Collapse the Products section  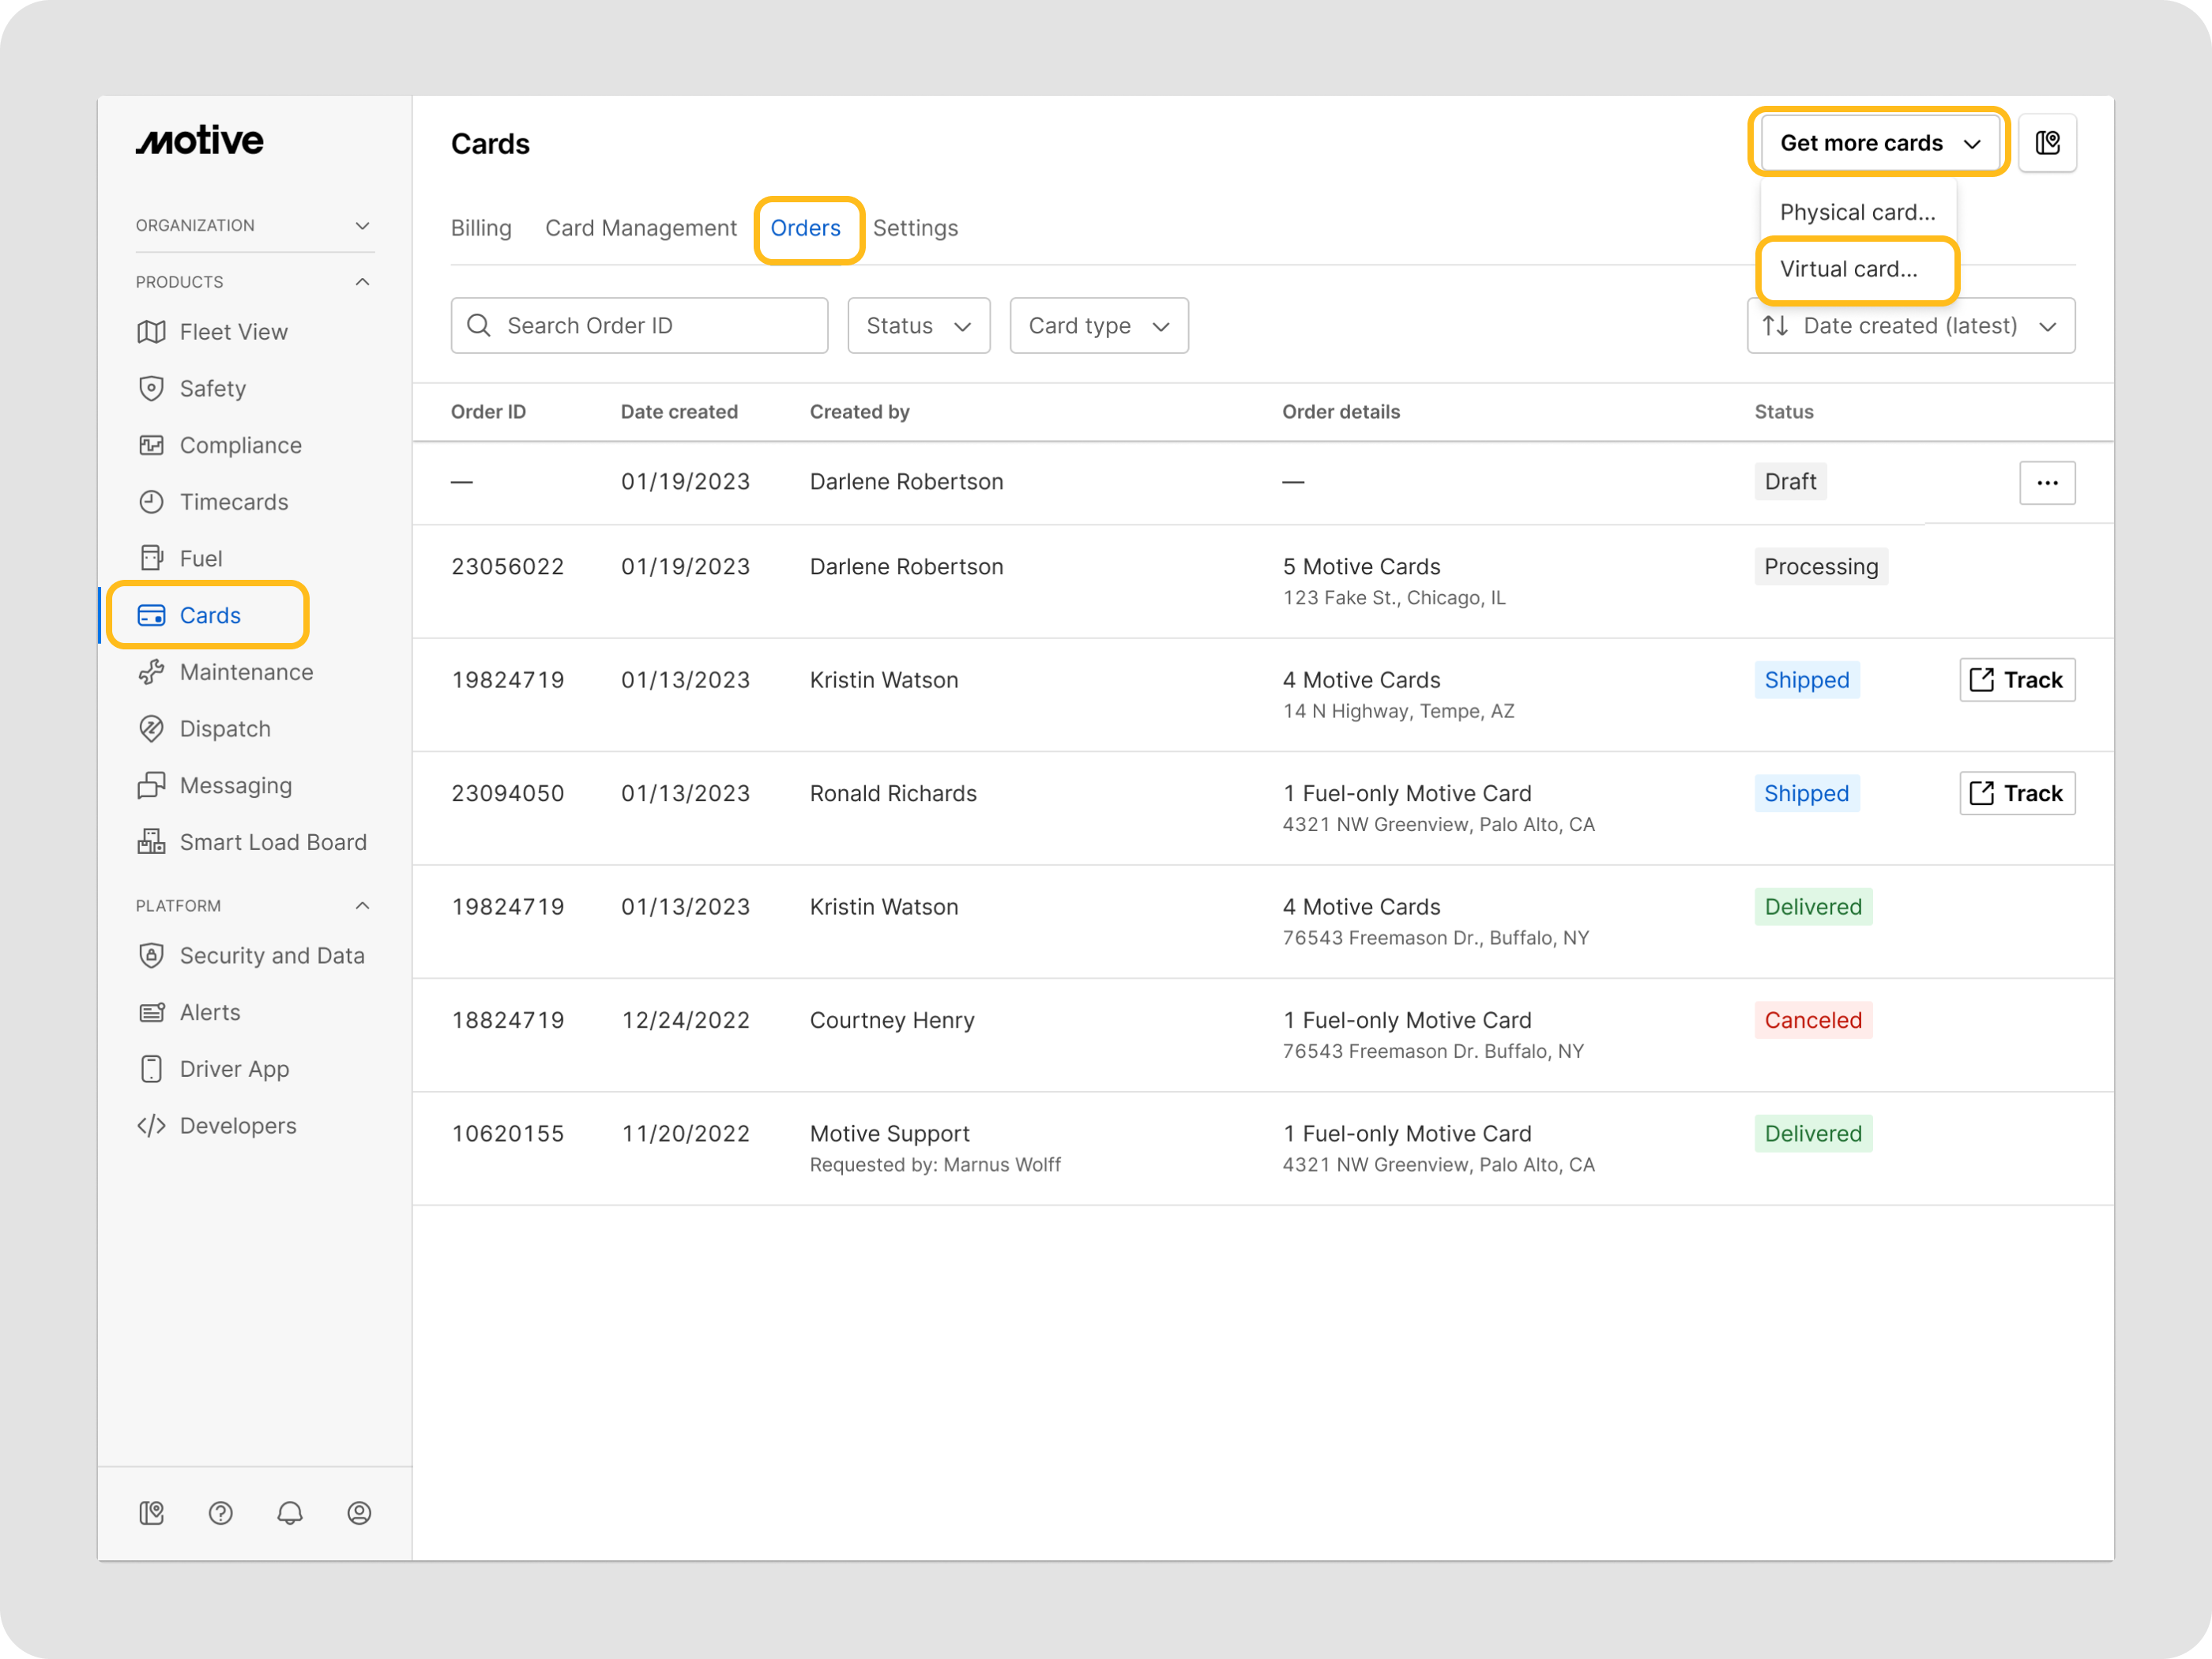coord(362,282)
